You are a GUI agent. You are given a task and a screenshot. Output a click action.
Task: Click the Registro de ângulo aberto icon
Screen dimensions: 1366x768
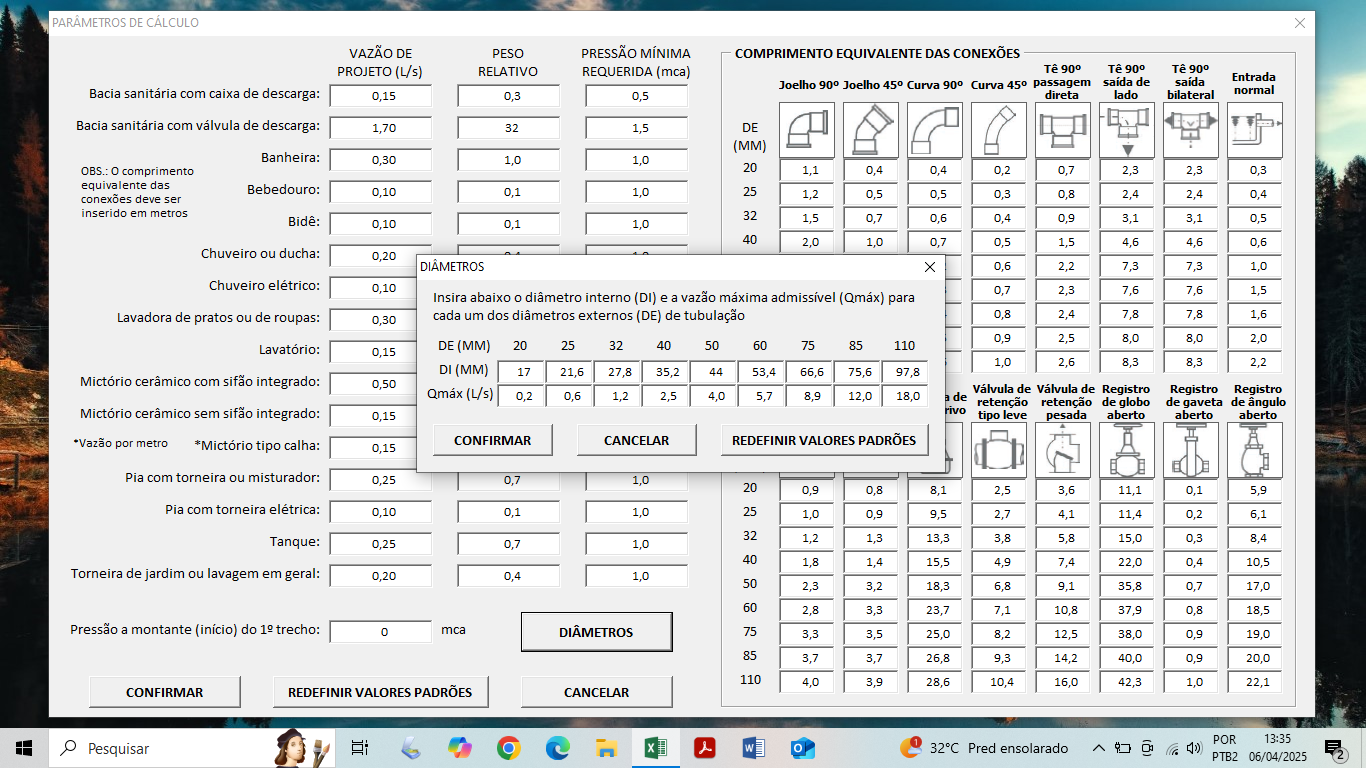[1255, 450]
